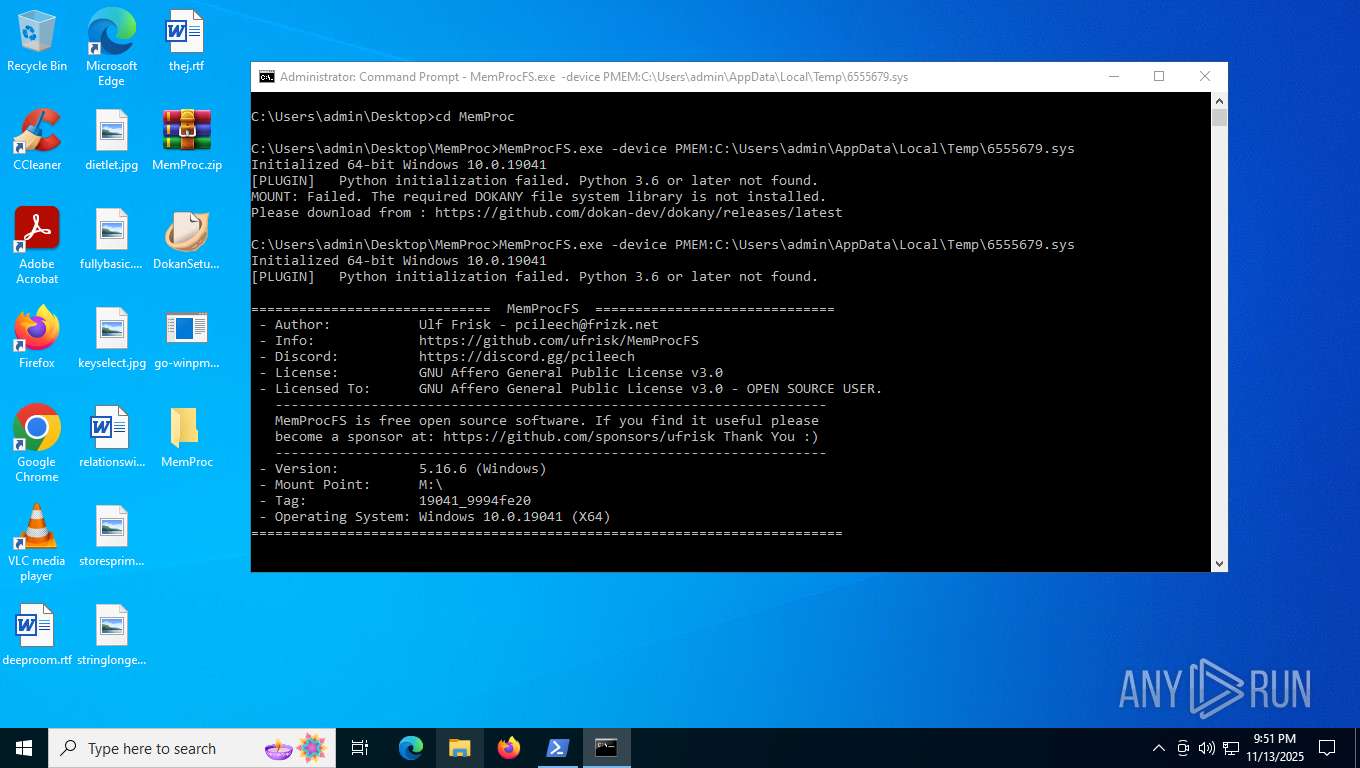
Task: Click the 'License: GNU Affero' line
Action: click(491, 373)
